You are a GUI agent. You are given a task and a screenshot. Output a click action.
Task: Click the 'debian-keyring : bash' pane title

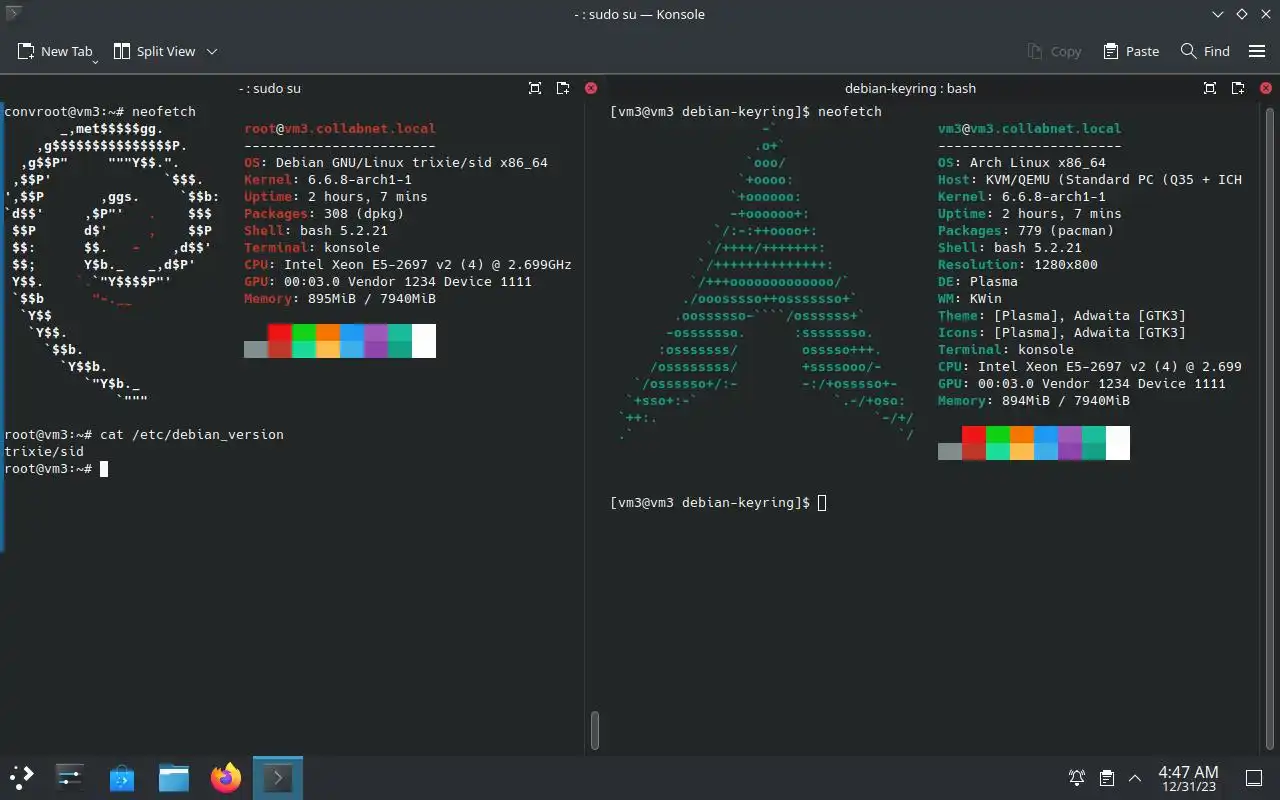tap(910, 88)
